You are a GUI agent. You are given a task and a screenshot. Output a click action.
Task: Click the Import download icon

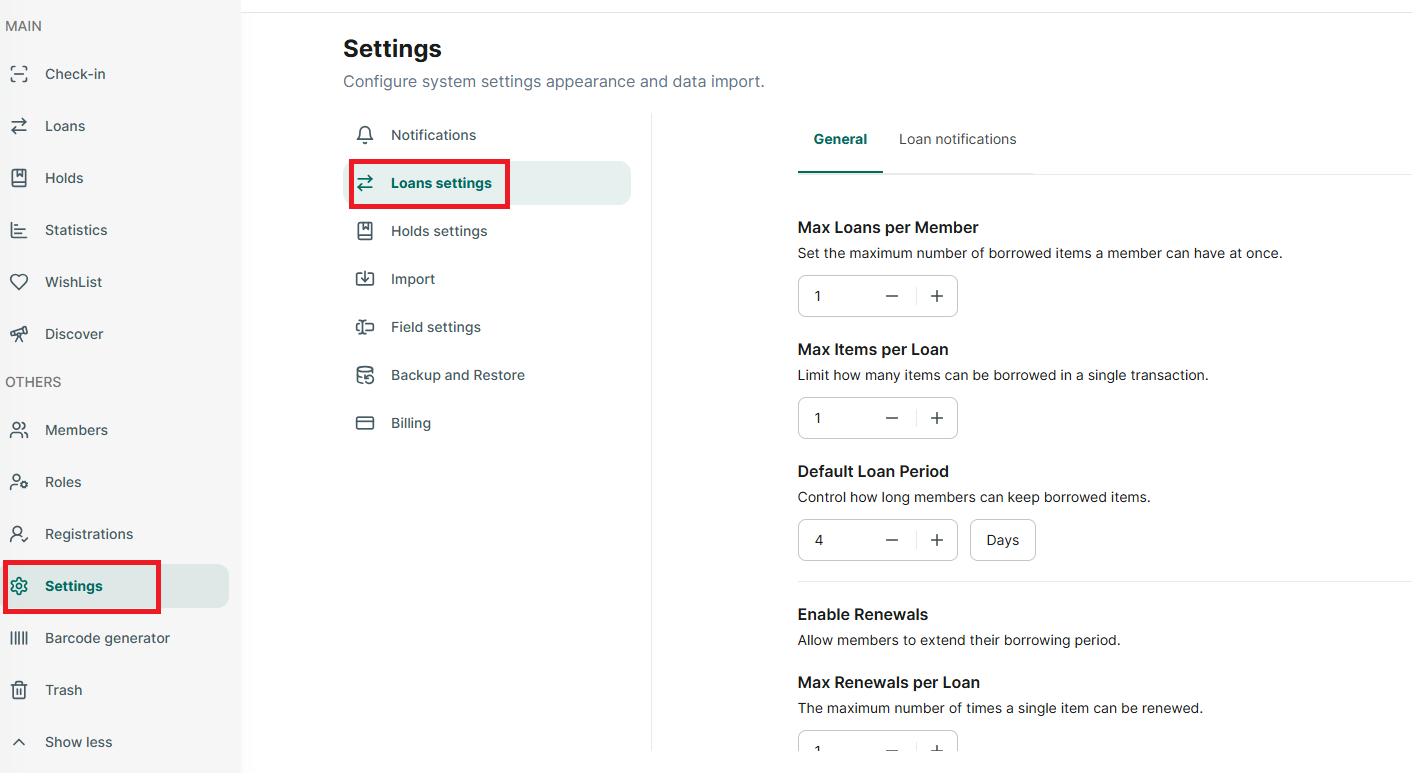coord(365,279)
